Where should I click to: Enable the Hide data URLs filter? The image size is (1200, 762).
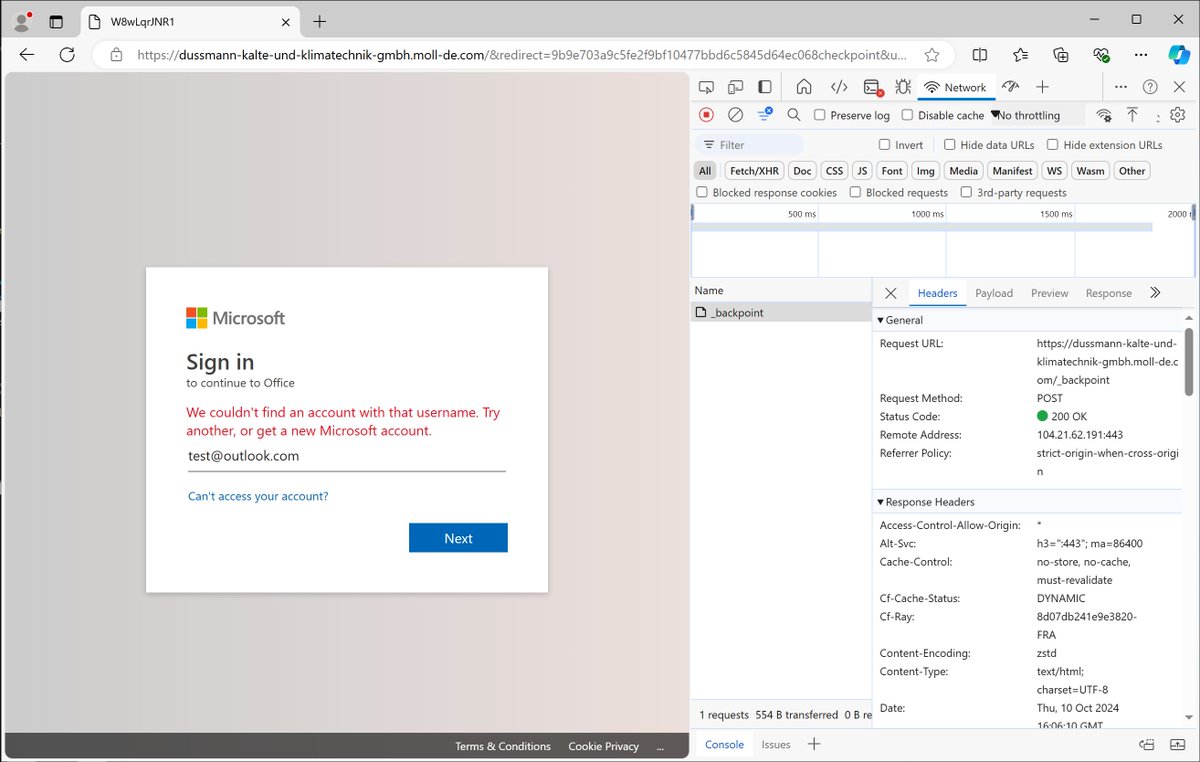click(x=950, y=145)
